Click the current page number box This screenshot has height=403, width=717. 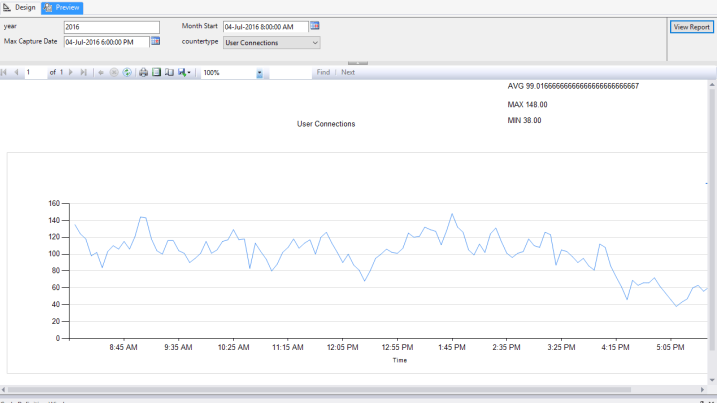click(x=36, y=73)
